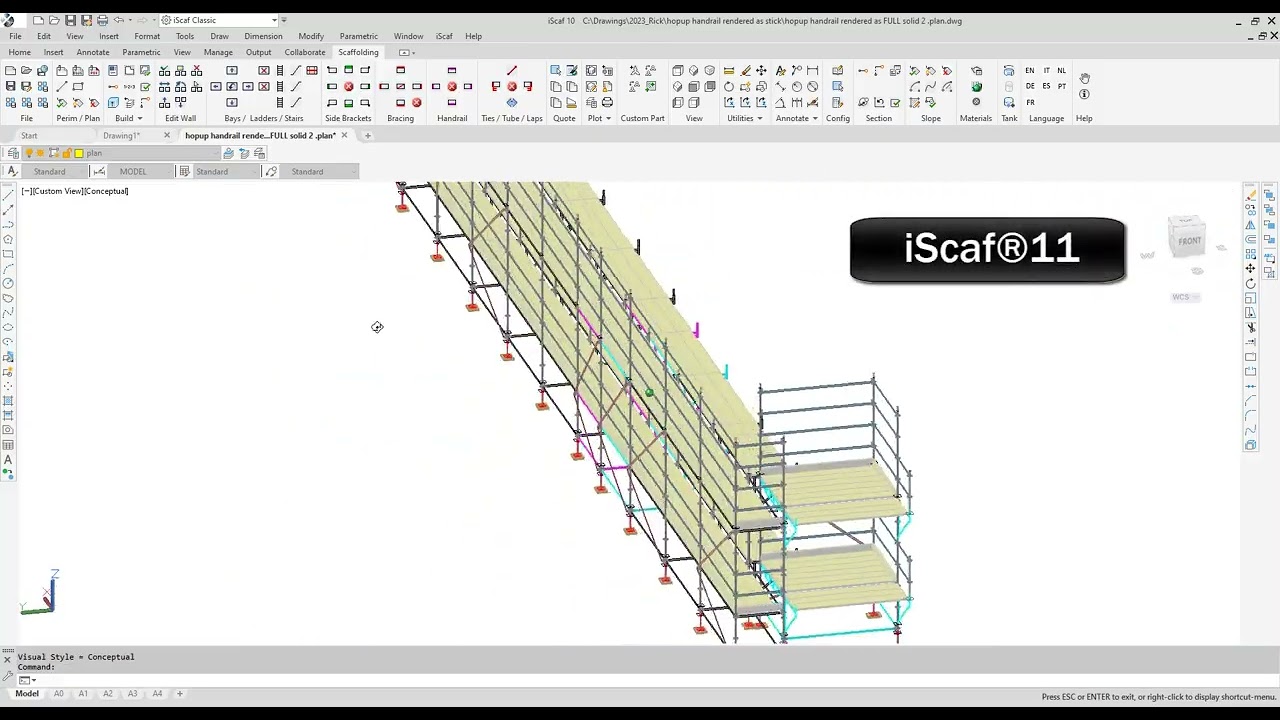Viewport: 1280px width, 720px height.
Task: Click the green materials icon in Materials panel
Action: [x=976, y=86]
